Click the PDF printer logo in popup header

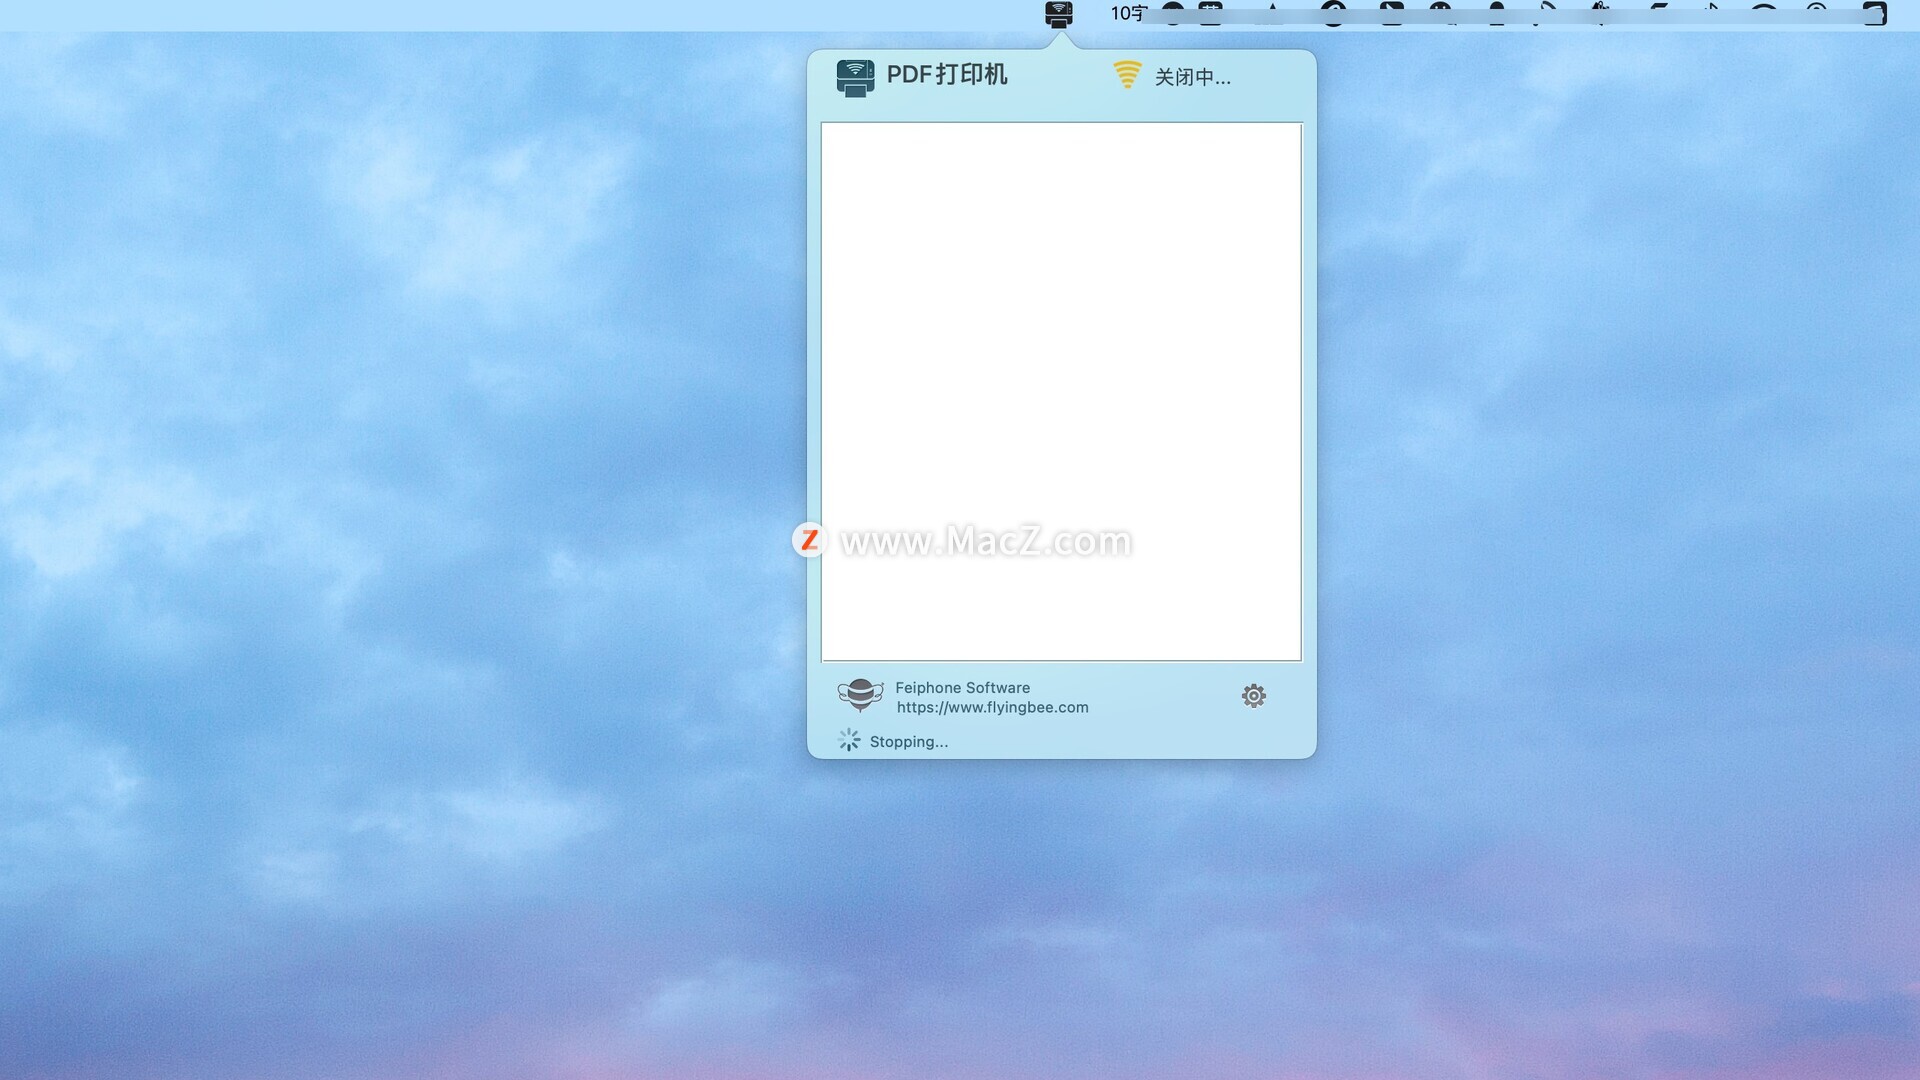[x=855, y=77]
